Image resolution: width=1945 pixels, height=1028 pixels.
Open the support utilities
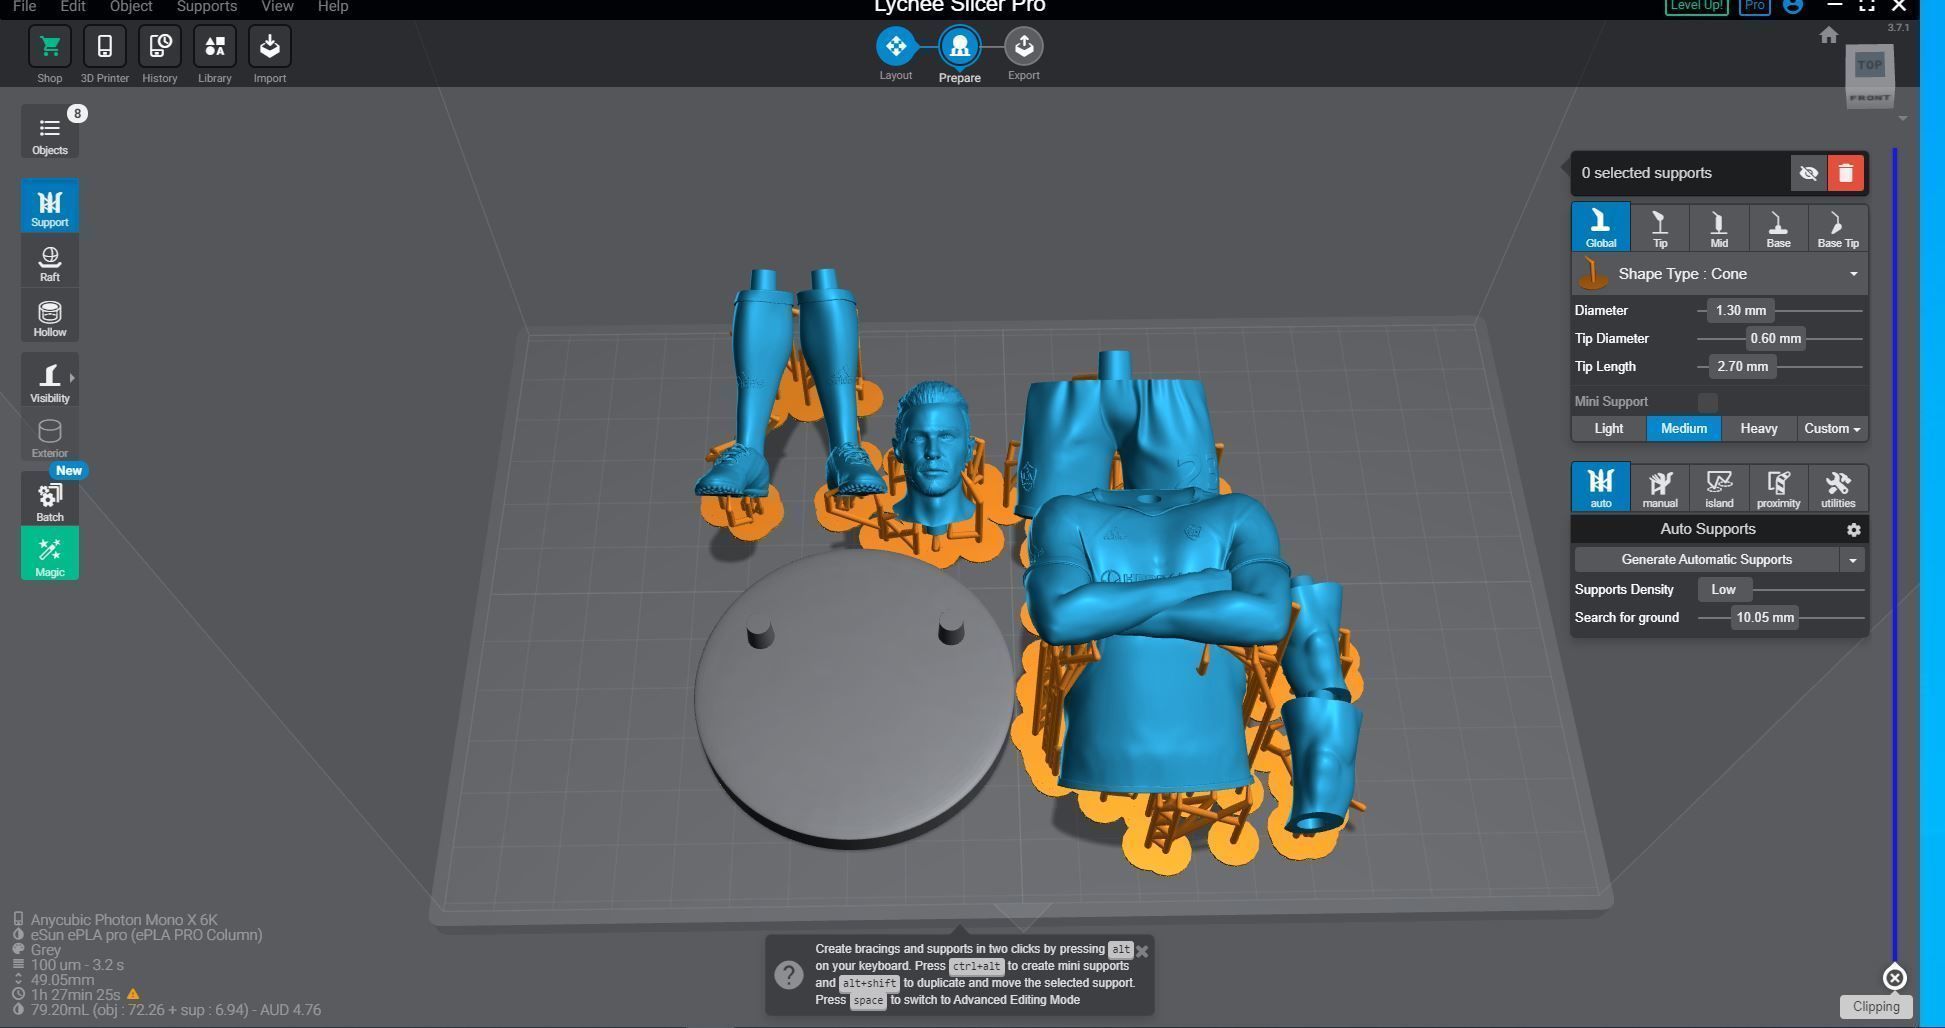[1837, 487]
